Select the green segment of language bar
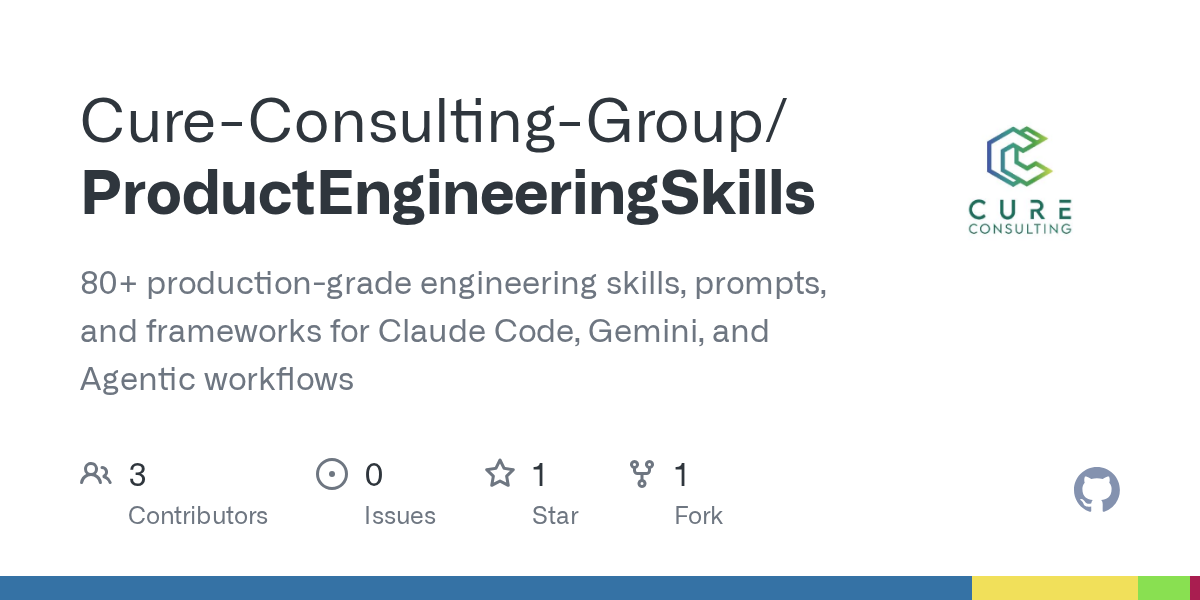 point(1163,588)
